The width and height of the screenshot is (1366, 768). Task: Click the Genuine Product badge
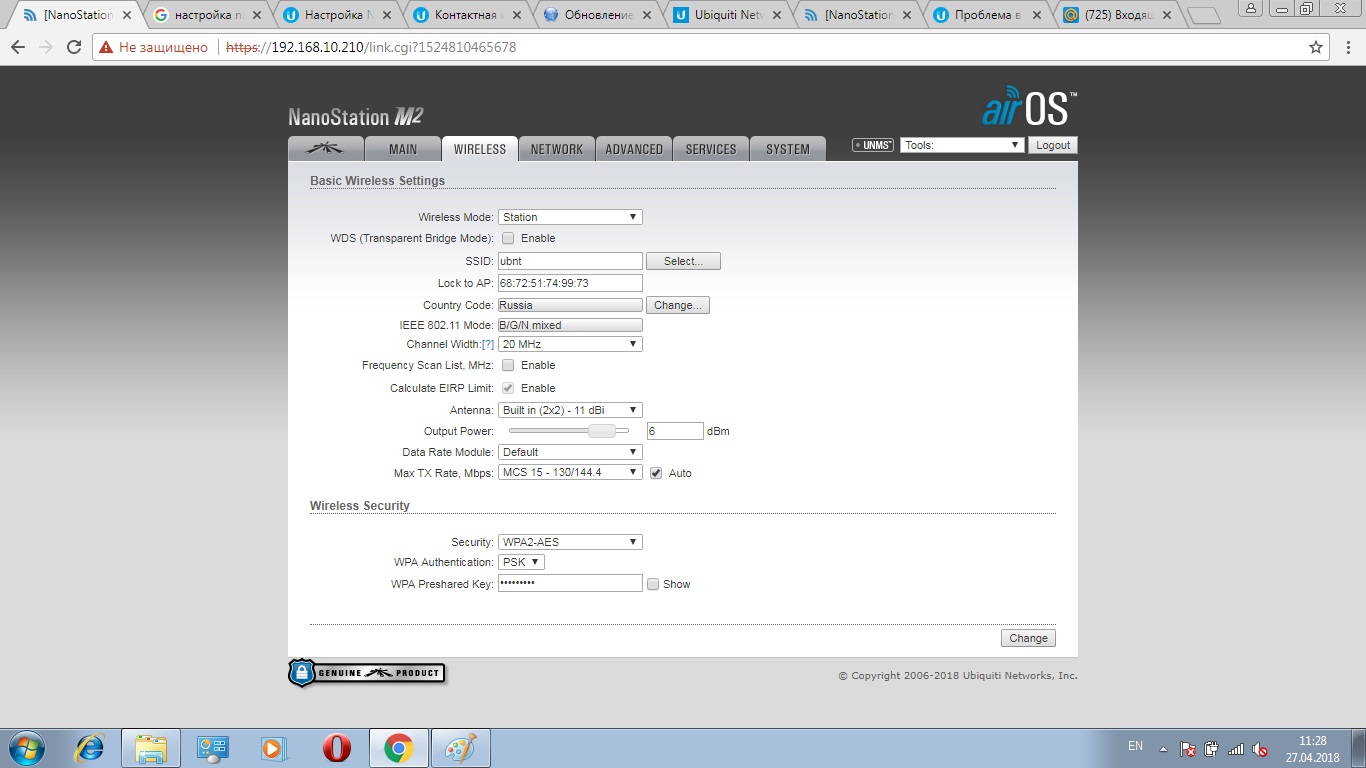(x=366, y=673)
